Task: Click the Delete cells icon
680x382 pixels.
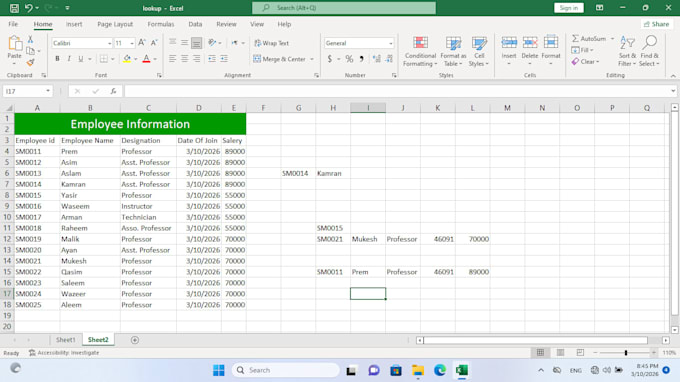Action: tap(530, 42)
